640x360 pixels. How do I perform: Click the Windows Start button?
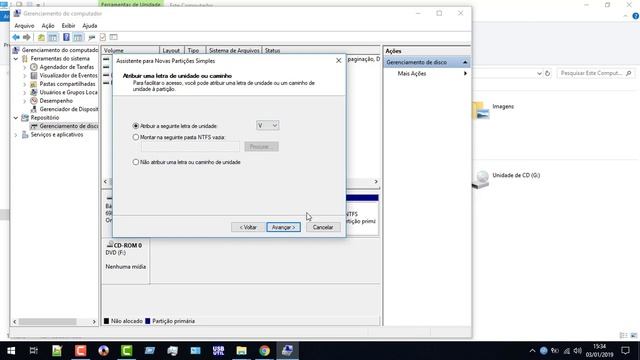(11, 351)
